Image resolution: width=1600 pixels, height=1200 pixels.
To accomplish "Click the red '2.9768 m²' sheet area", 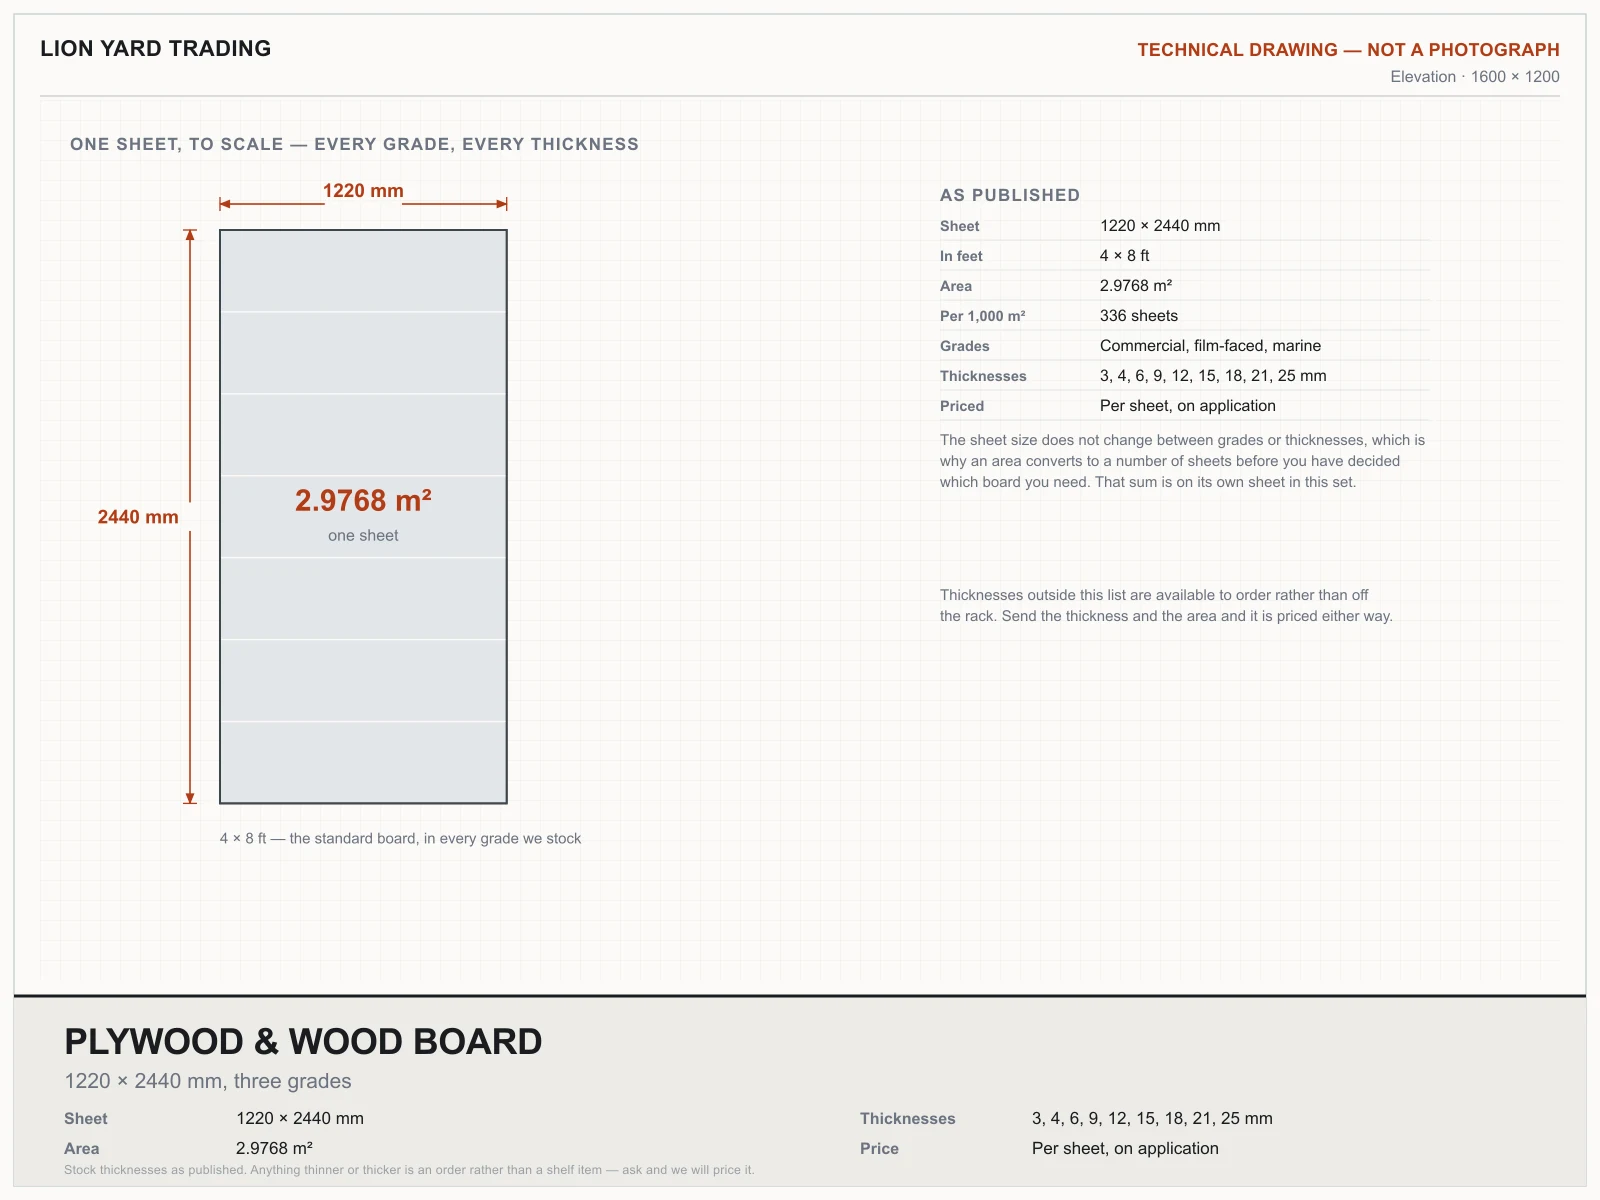I will click(x=363, y=500).
